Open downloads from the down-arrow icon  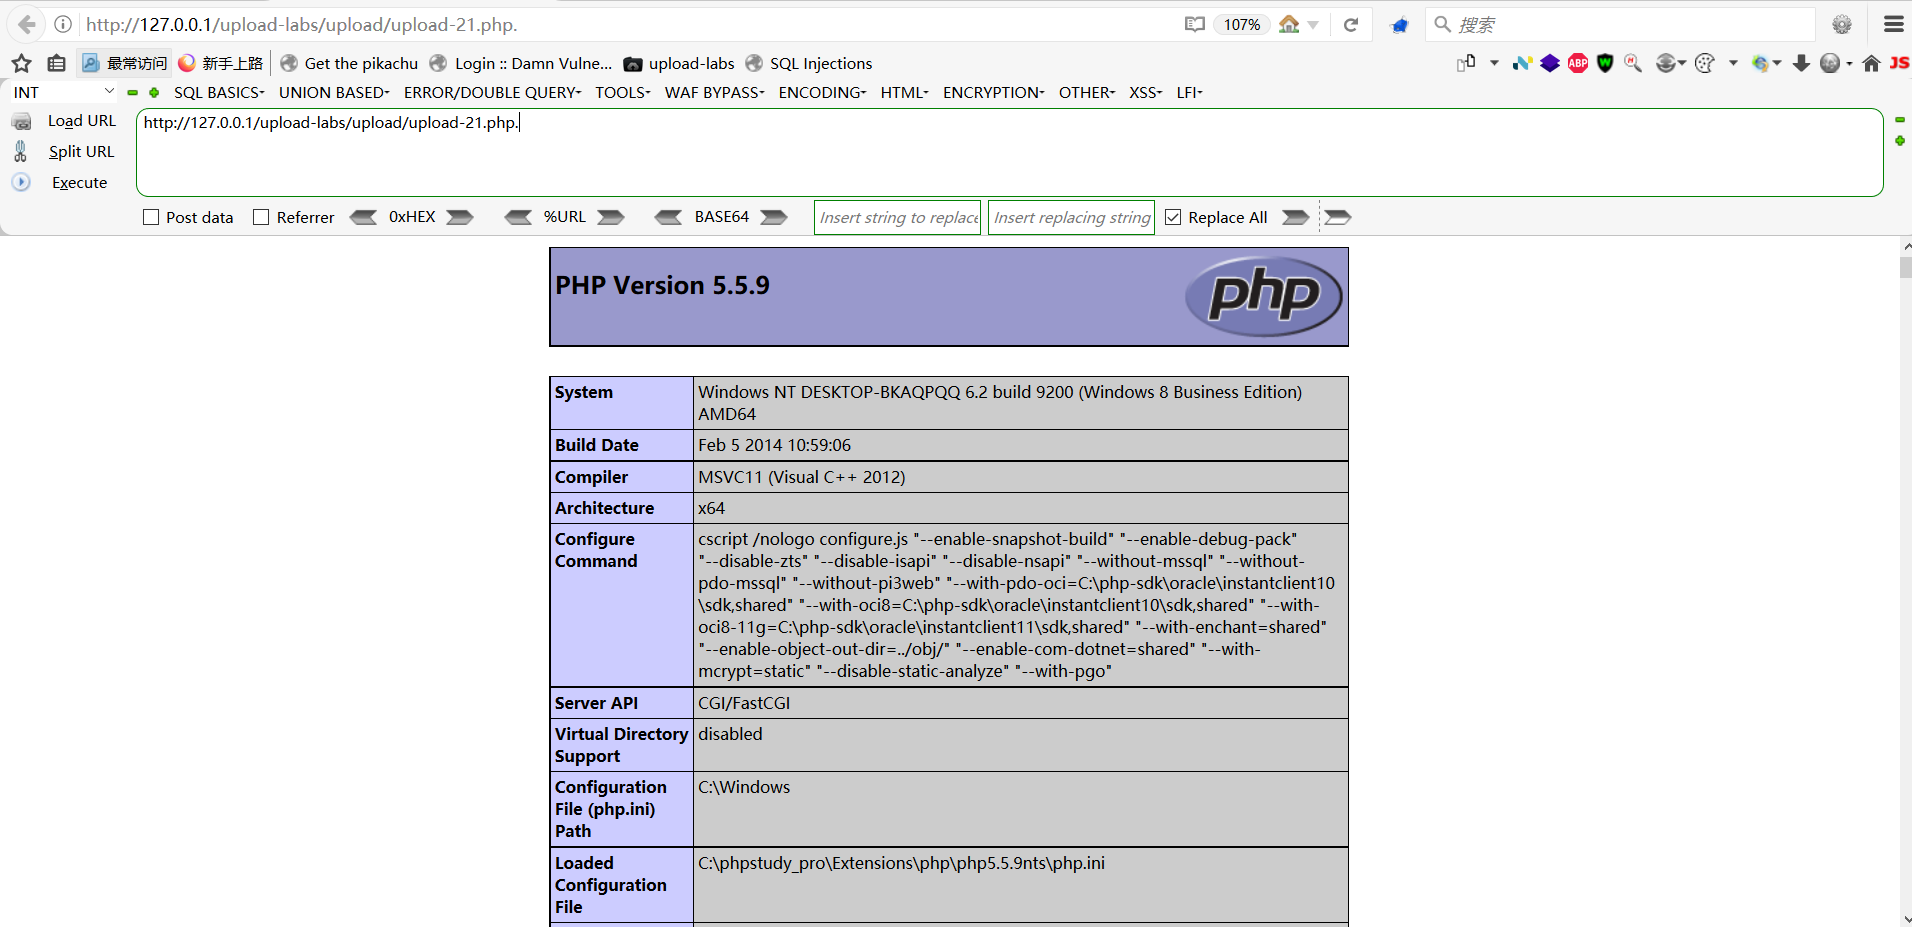coord(1801,63)
